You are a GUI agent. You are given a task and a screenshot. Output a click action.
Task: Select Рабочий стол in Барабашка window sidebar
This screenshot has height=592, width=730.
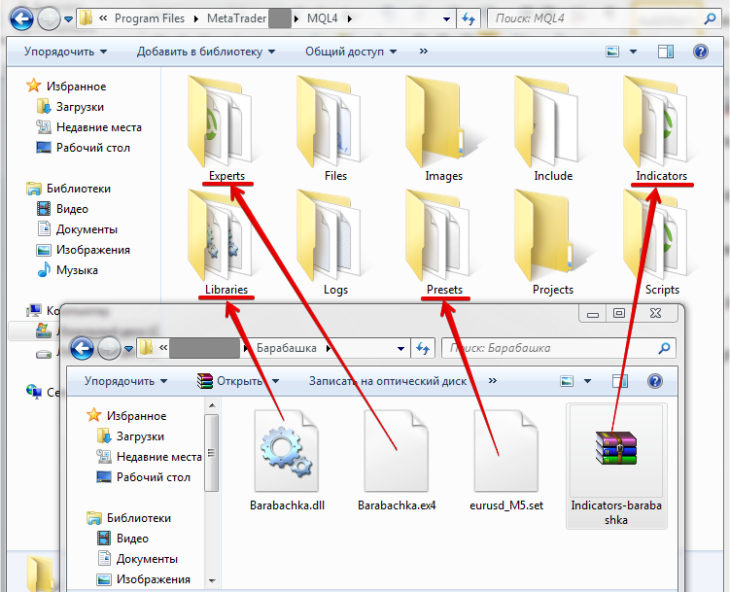click(143, 477)
